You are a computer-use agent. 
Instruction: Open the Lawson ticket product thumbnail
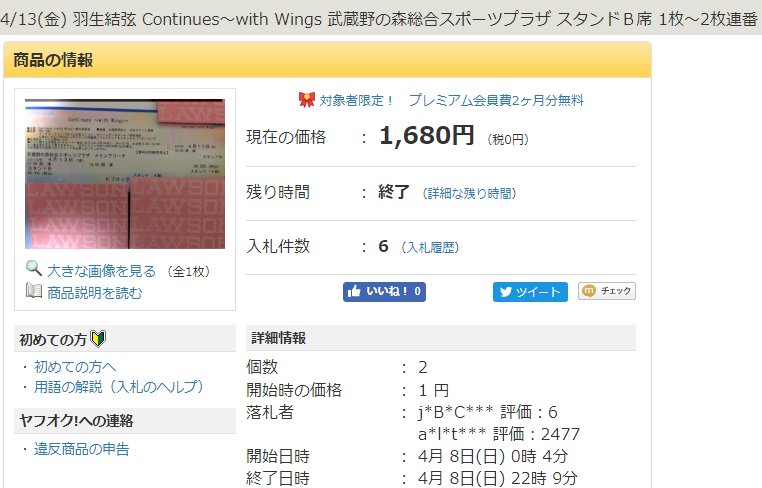click(125, 174)
